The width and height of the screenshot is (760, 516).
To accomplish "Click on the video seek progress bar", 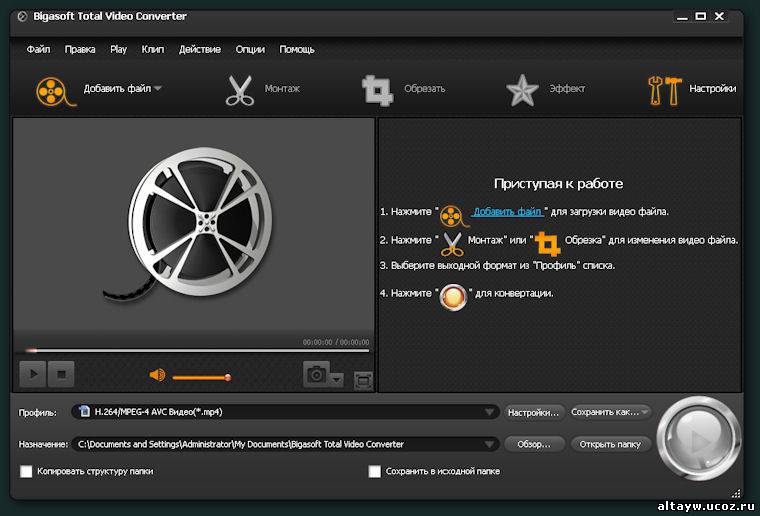I will (x=196, y=350).
